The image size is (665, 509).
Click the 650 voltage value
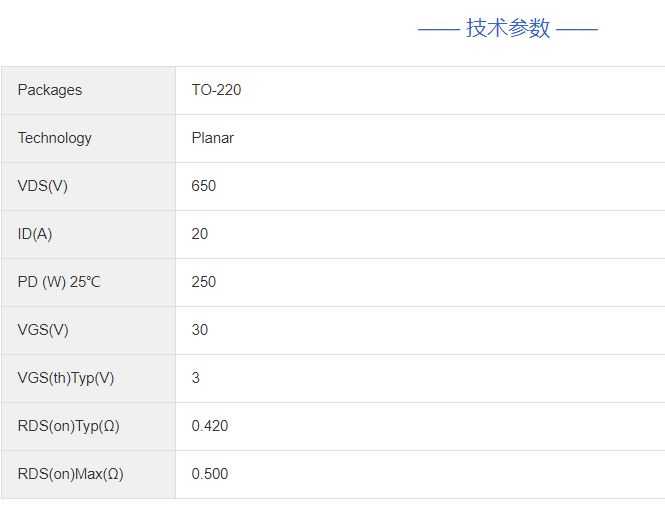[x=204, y=186]
